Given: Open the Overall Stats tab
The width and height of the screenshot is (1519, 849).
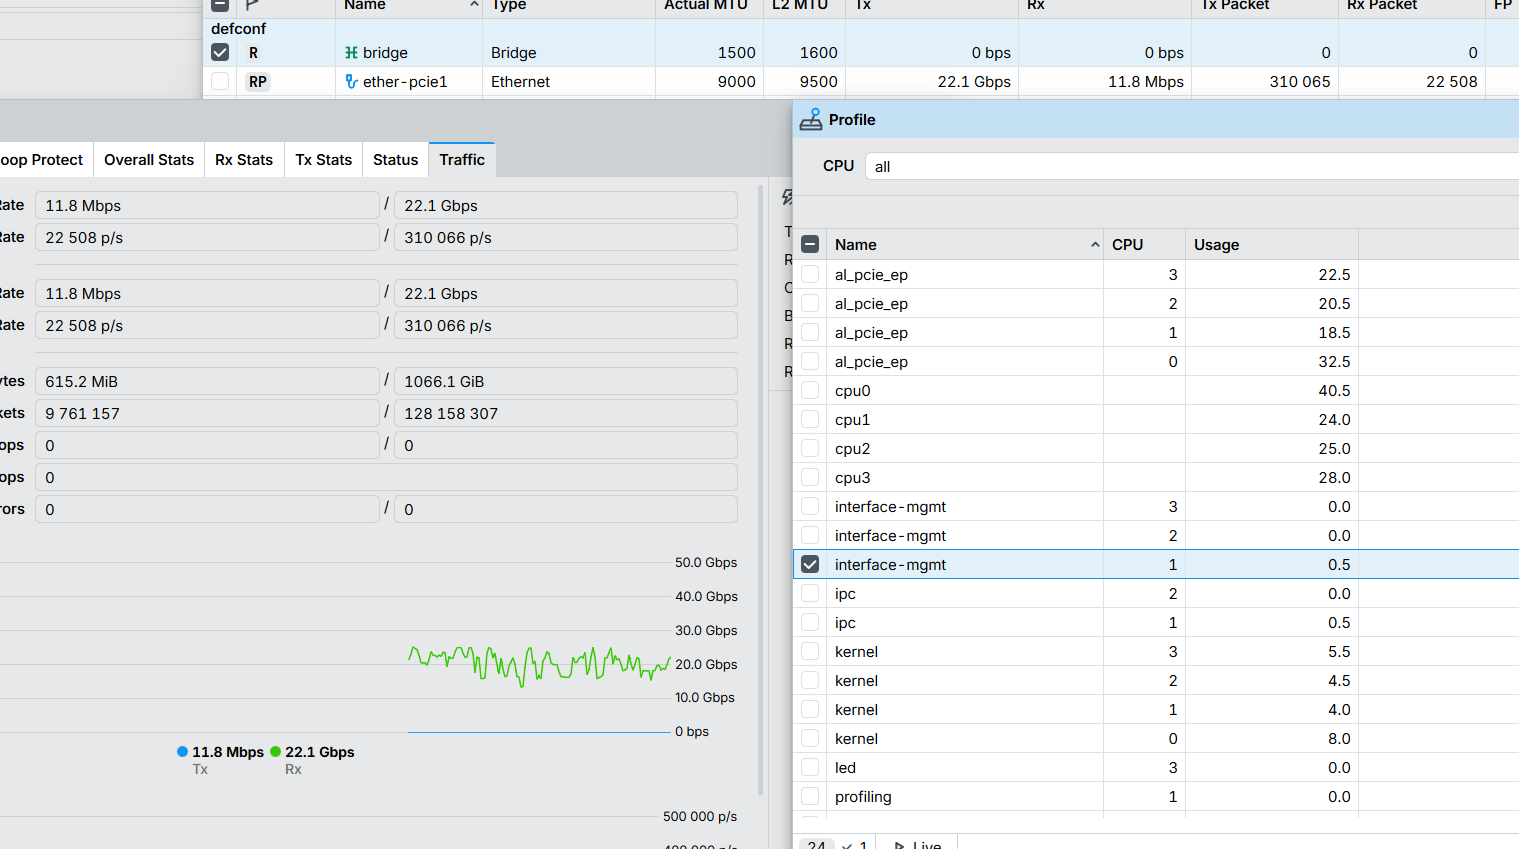Looking at the screenshot, I should [x=149, y=160].
